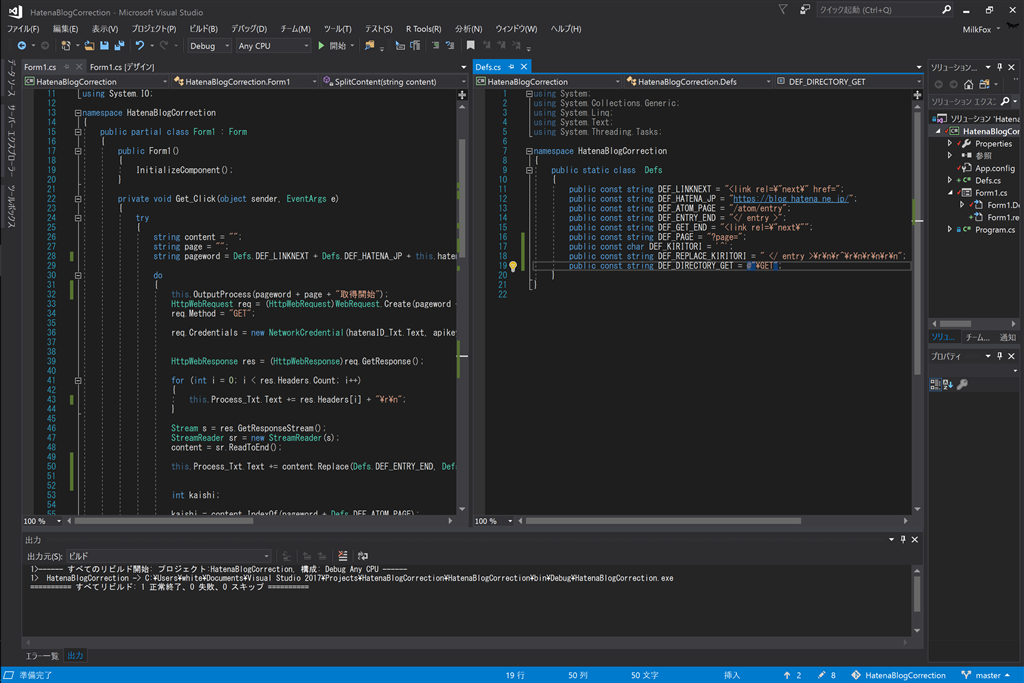Click the Home icon in Solution Explorer

click(968, 84)
